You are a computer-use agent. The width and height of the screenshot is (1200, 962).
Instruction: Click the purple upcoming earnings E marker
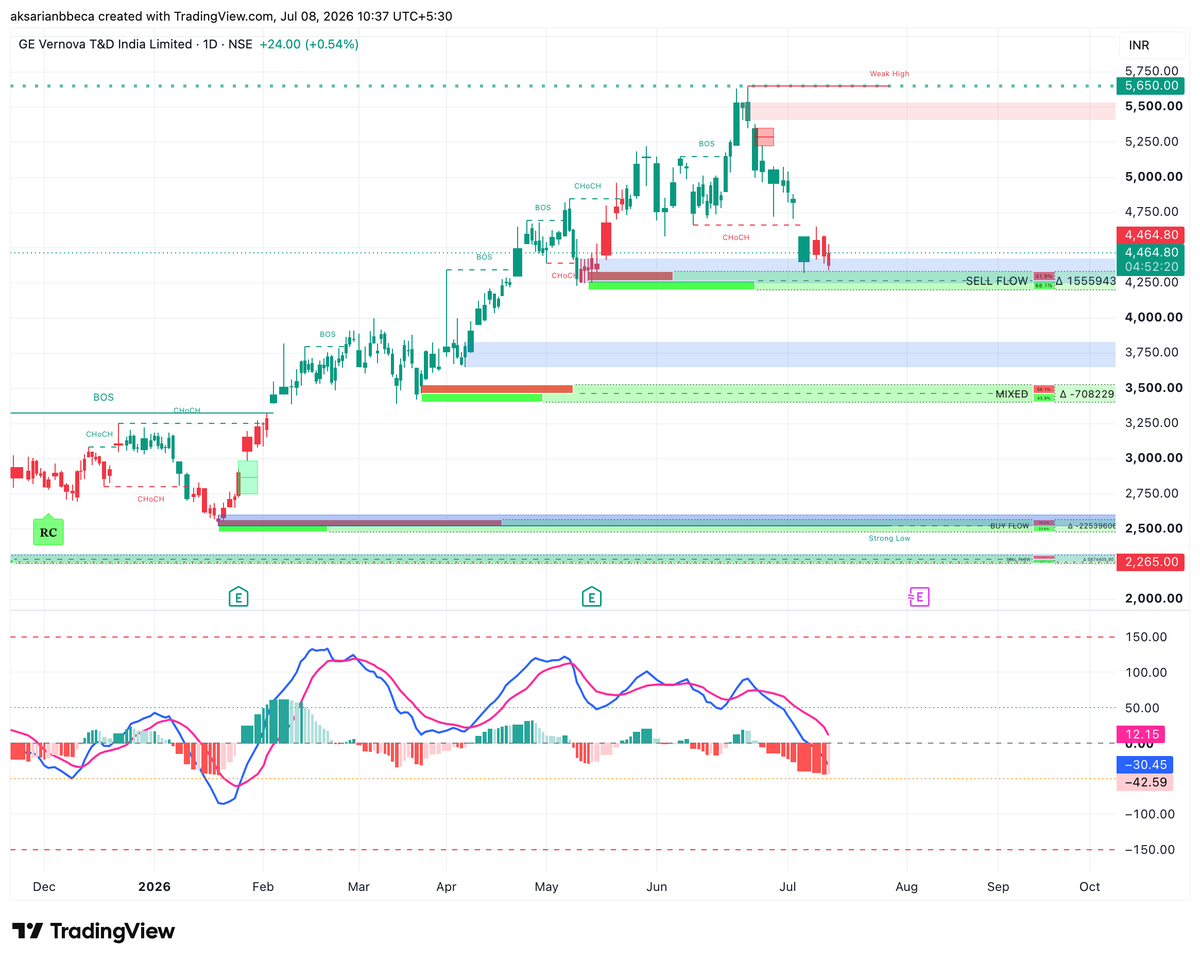(x=919, y=597)
